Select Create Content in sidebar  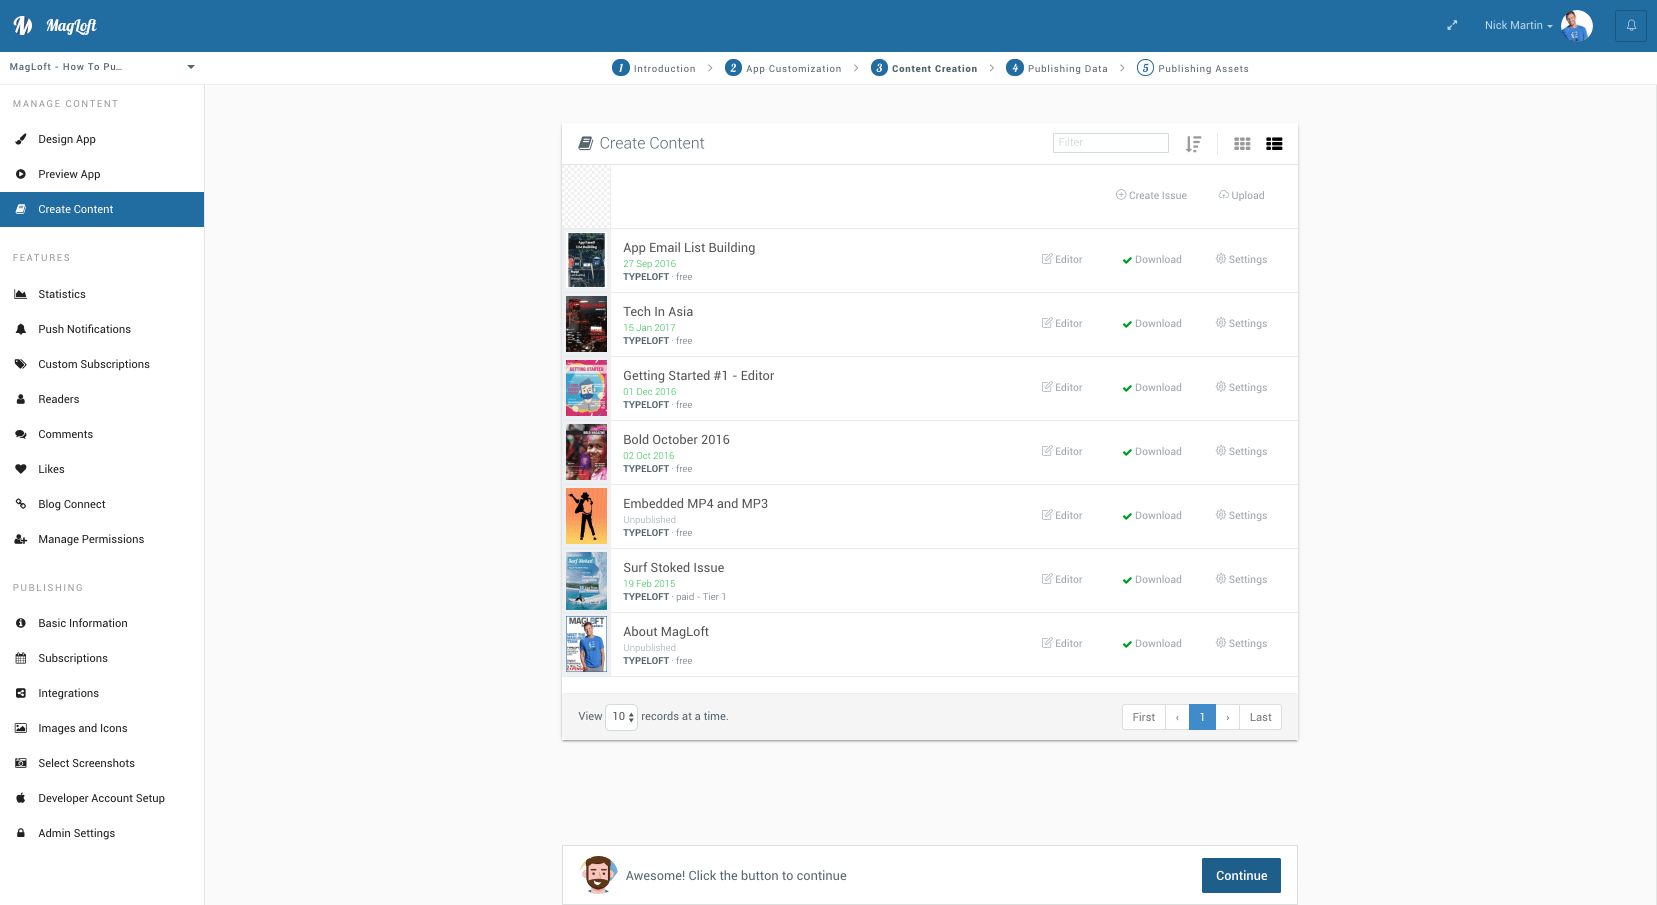point(102,209)
